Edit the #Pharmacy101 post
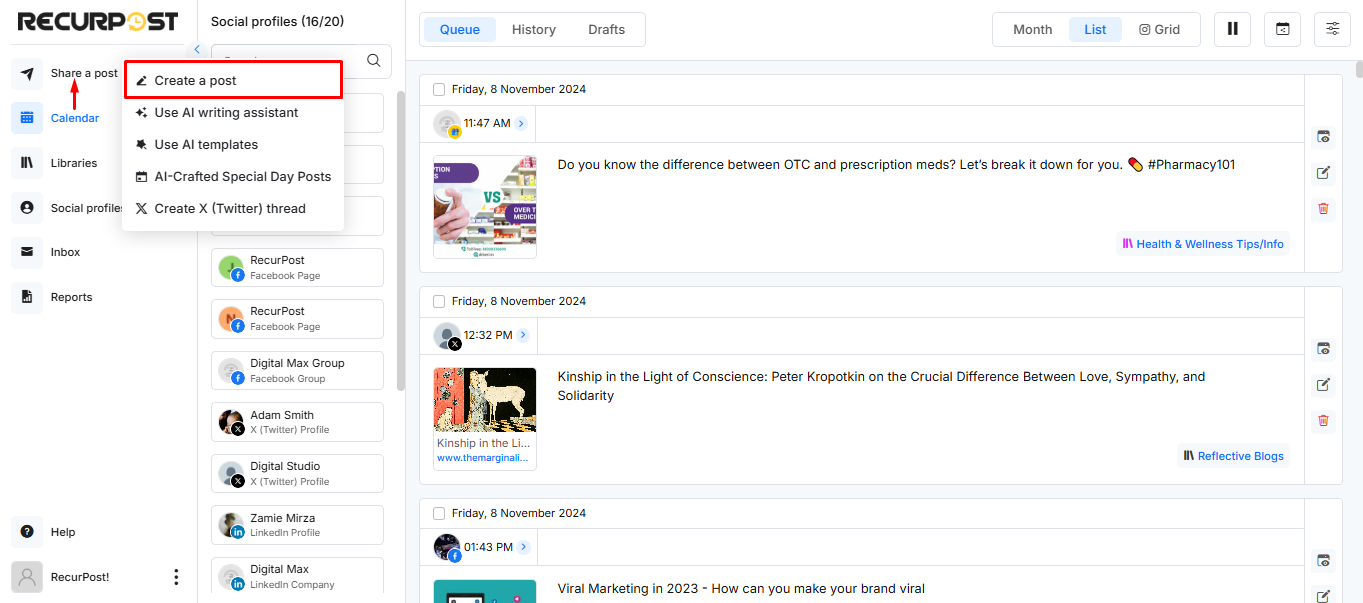The image size is (1363, 603). (x=1323, y=173)
